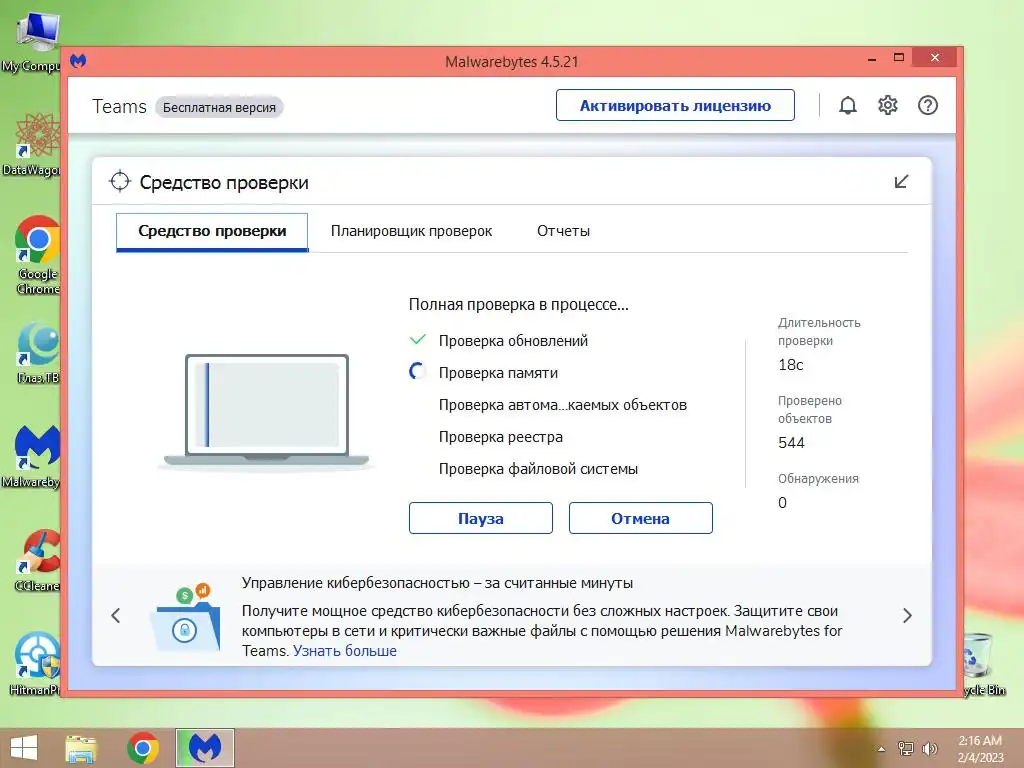Viewport: 1024px width, 768px height.
Task: Pause the scan with Пауза button
Action: click(x=481, y=518)
